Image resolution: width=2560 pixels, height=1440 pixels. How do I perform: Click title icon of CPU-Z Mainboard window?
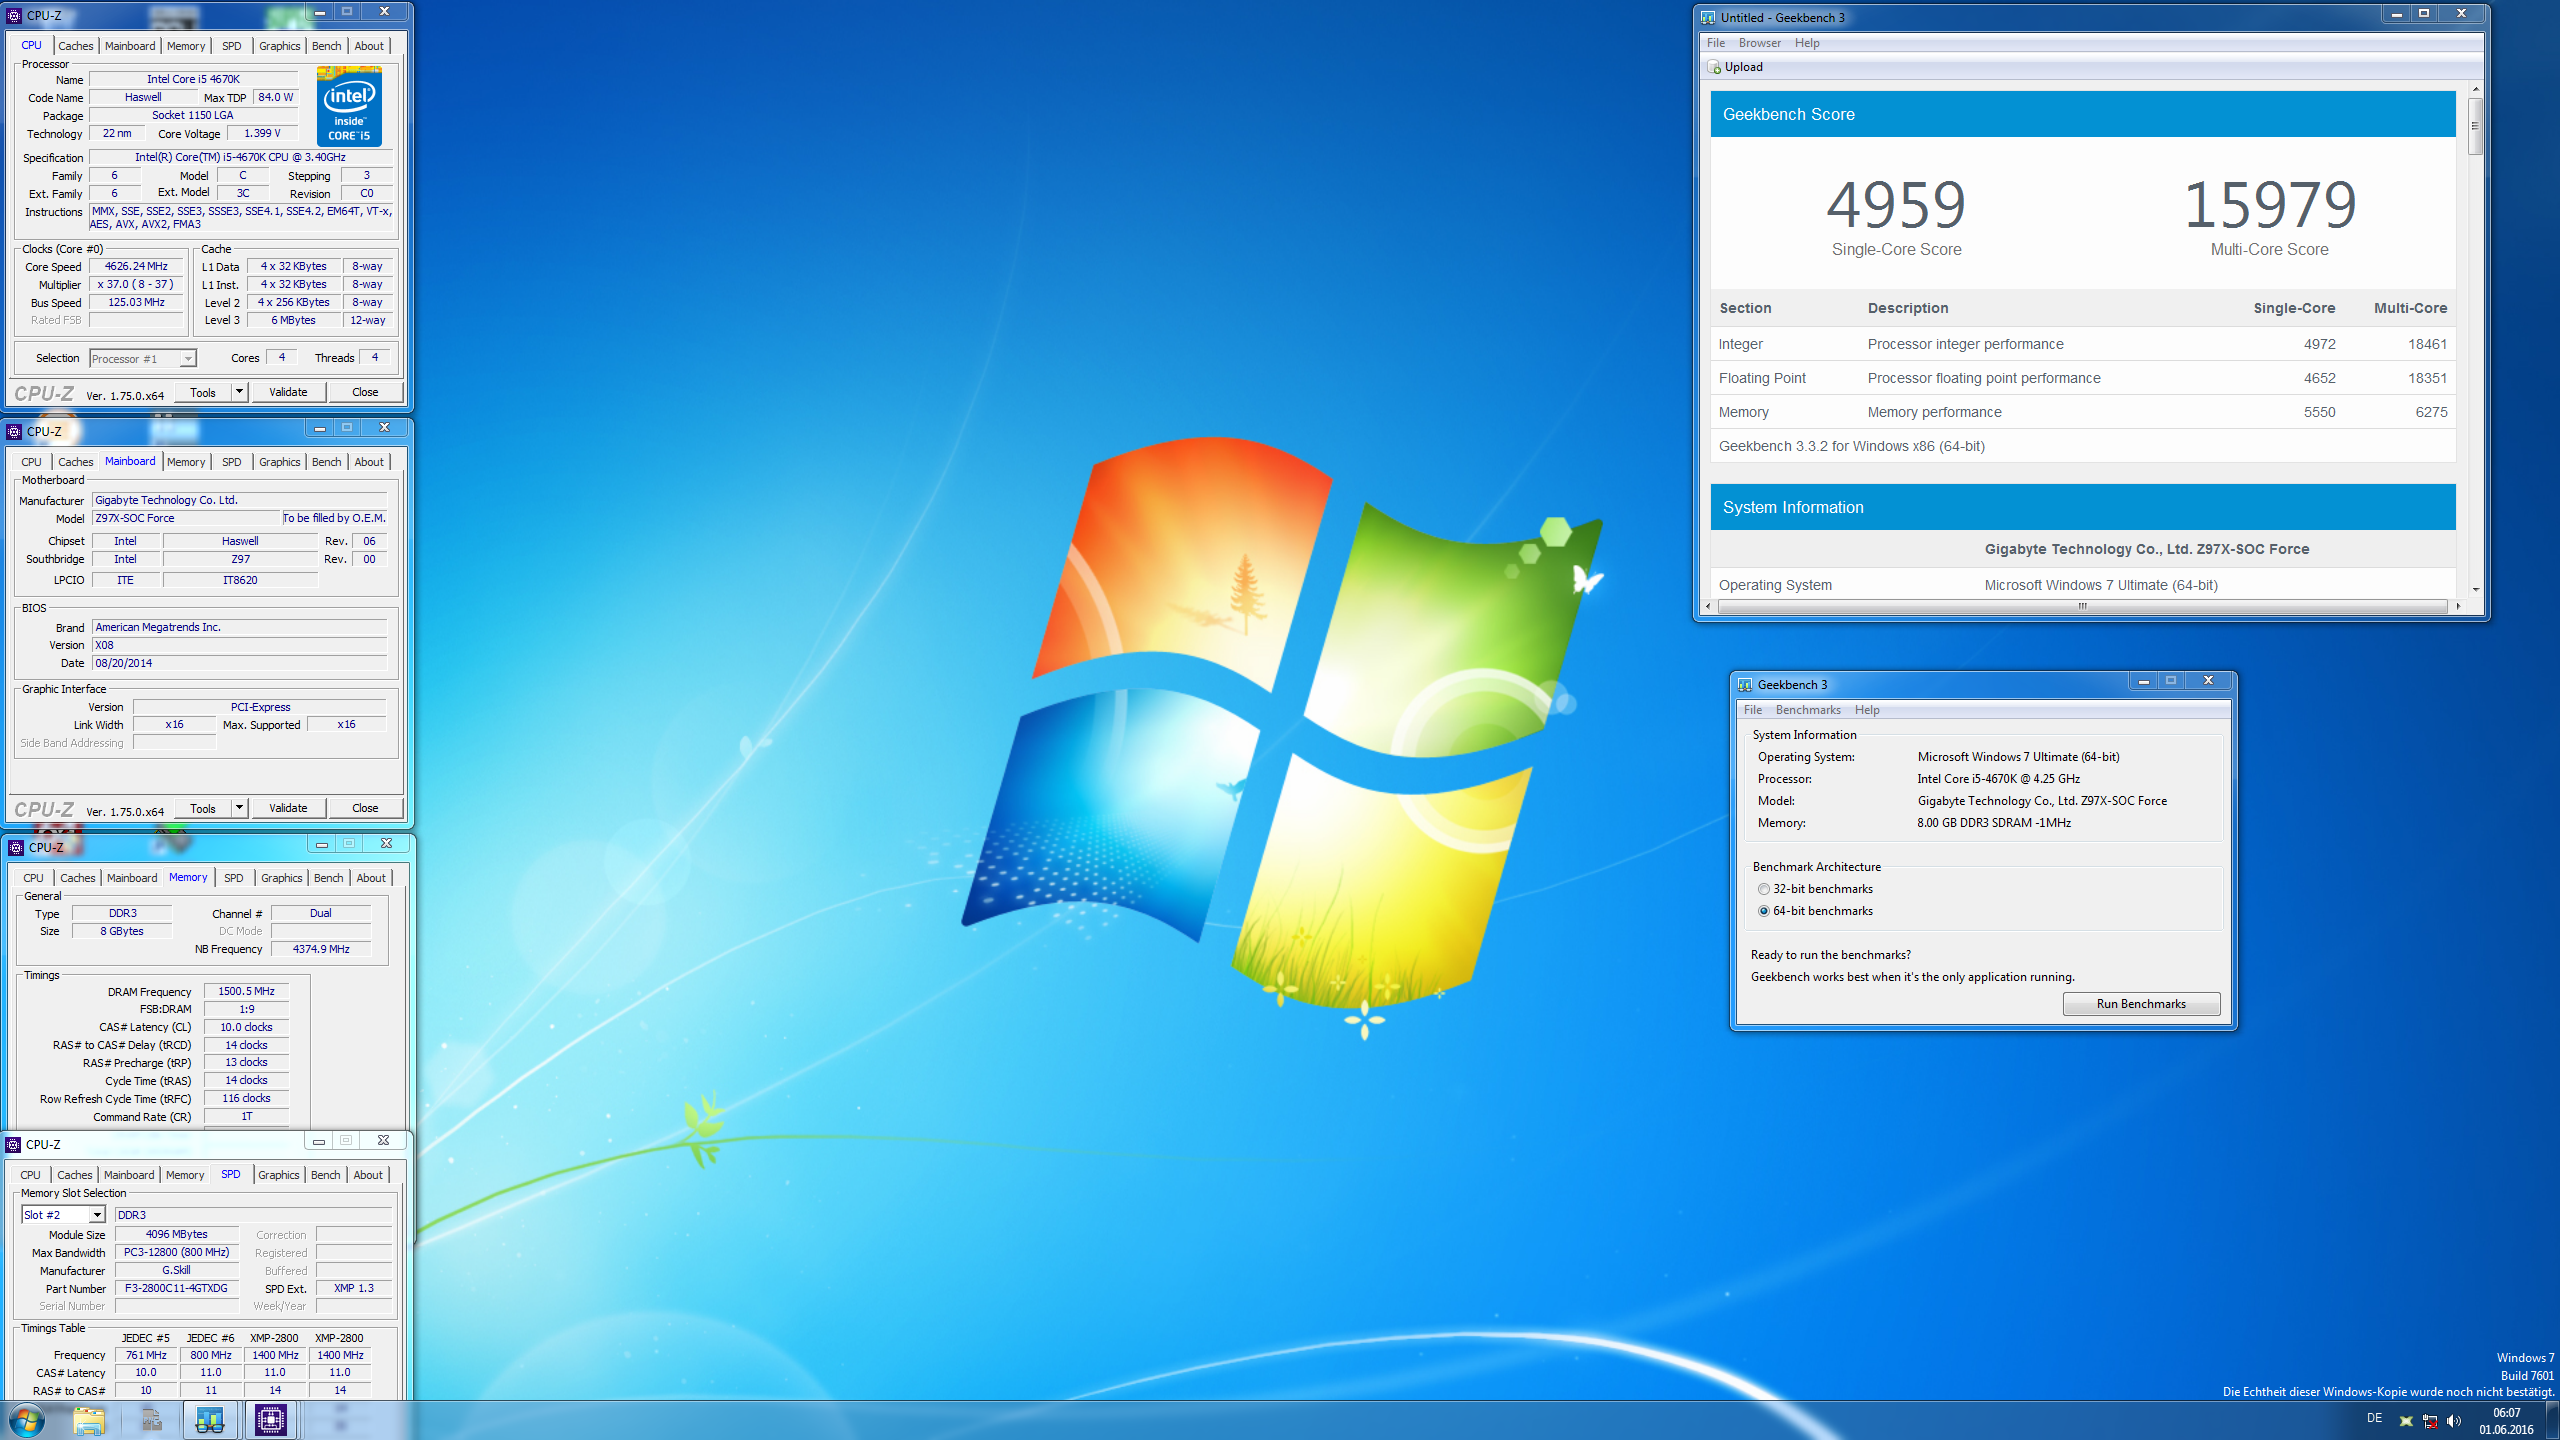tap(14, 432)
